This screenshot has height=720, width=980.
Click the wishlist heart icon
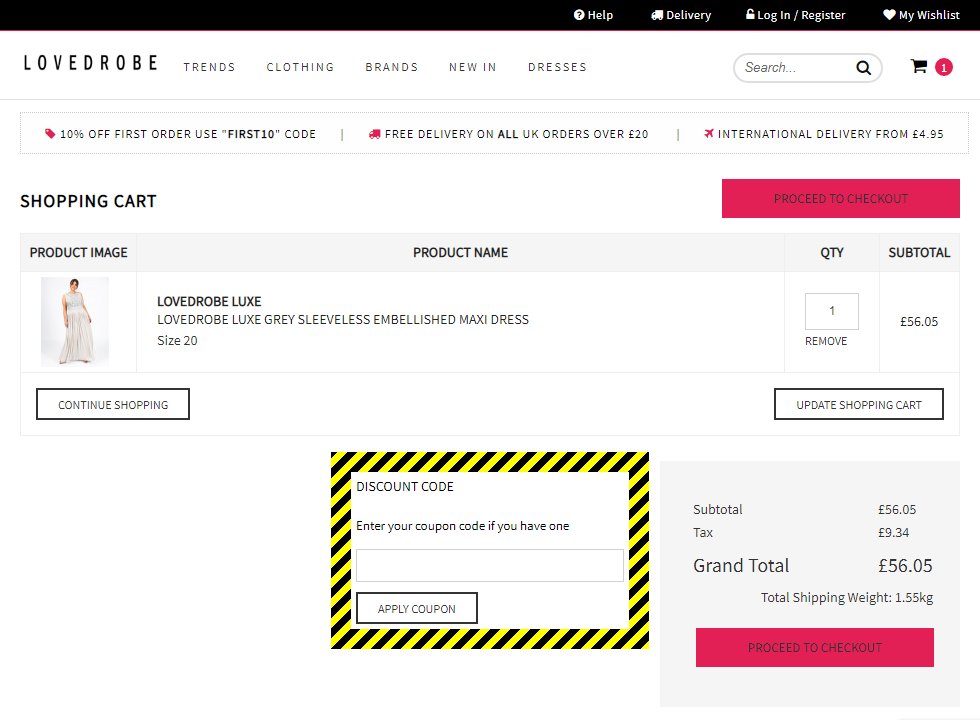889,14
